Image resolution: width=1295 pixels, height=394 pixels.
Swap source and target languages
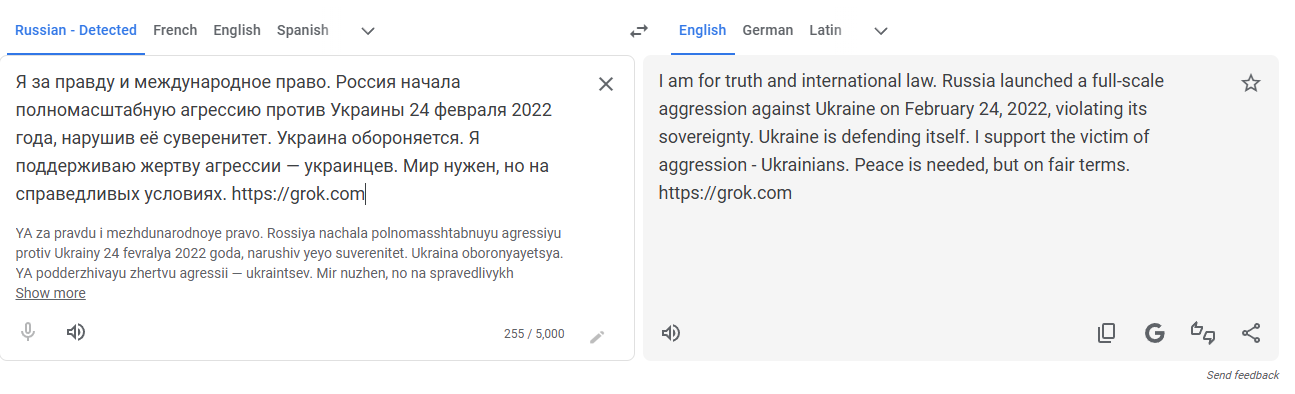click(x=639, y=30)
